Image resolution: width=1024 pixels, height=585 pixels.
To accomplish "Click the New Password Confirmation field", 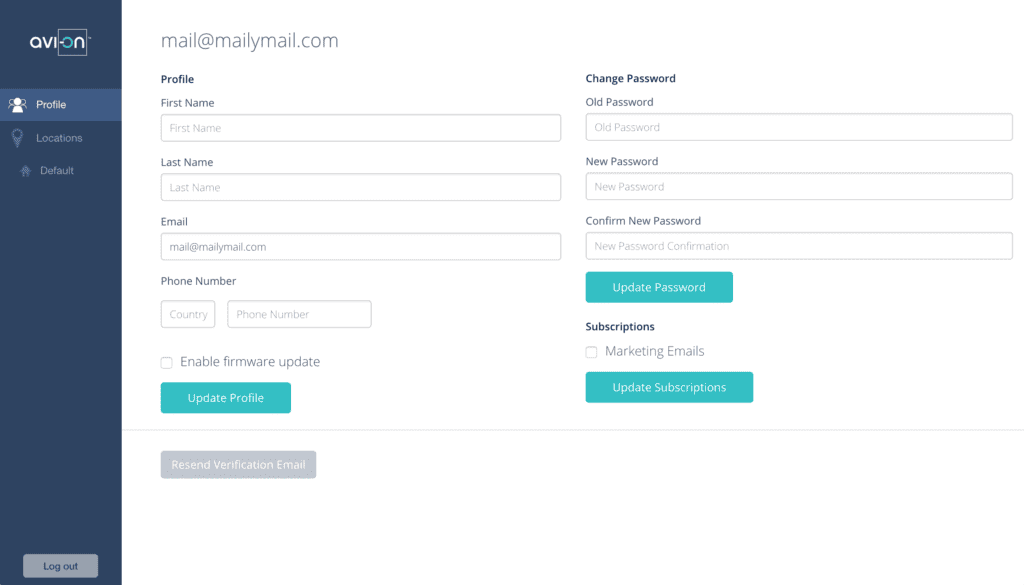I will pos(798,246).
